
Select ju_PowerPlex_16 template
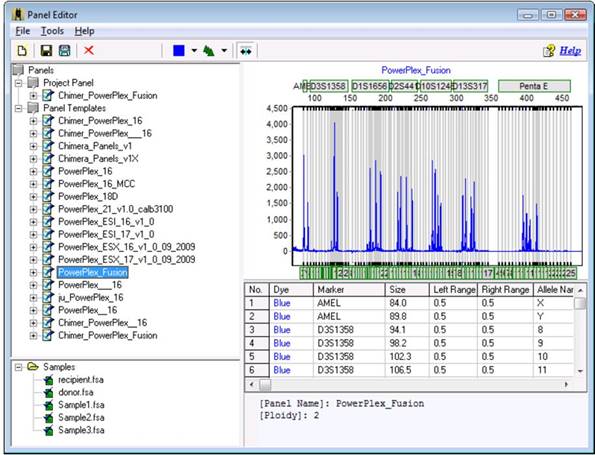coord(90,298)
